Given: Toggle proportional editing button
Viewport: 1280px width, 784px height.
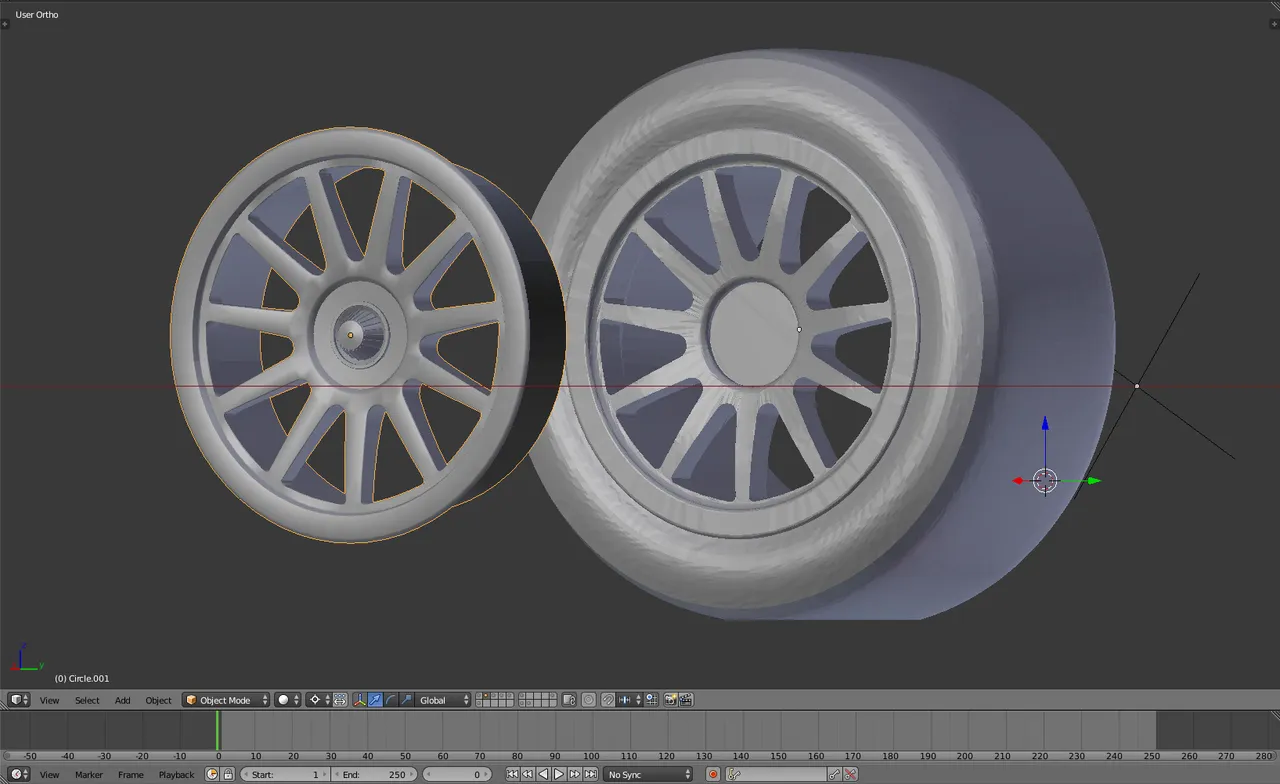Looking at the screenshot, I should (589, 700).
